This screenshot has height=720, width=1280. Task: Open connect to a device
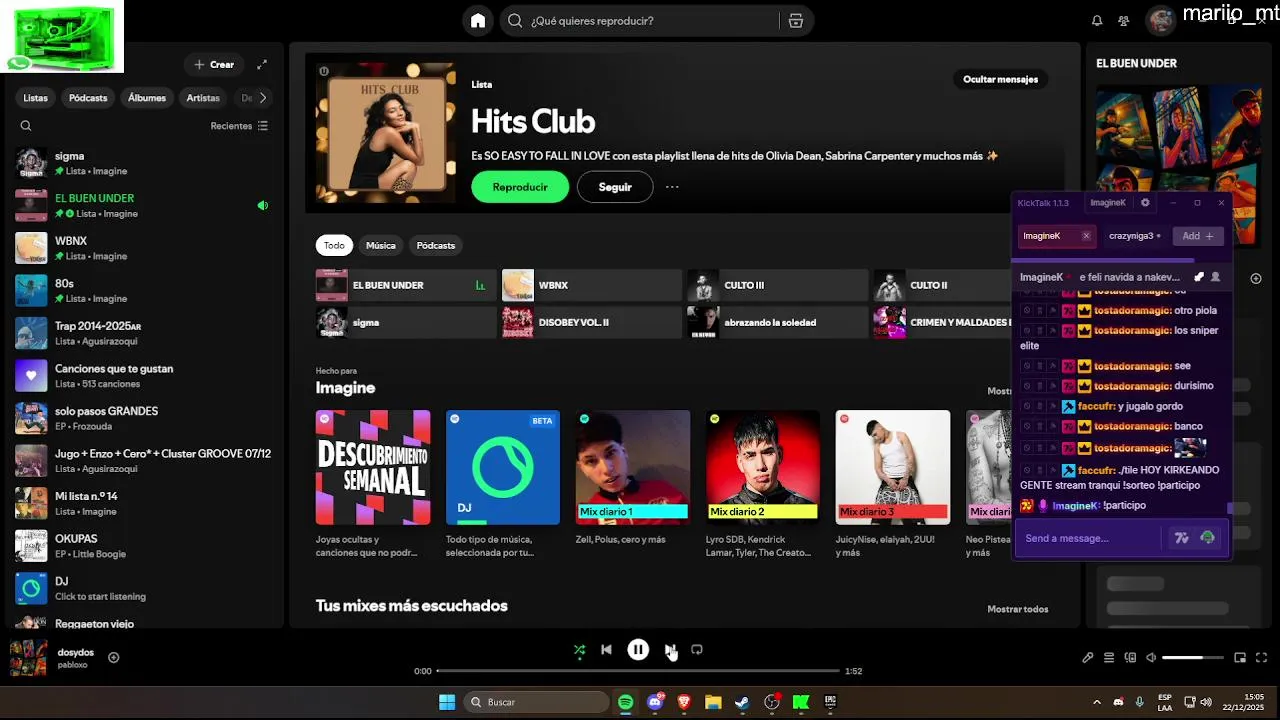click(1131, 657)
